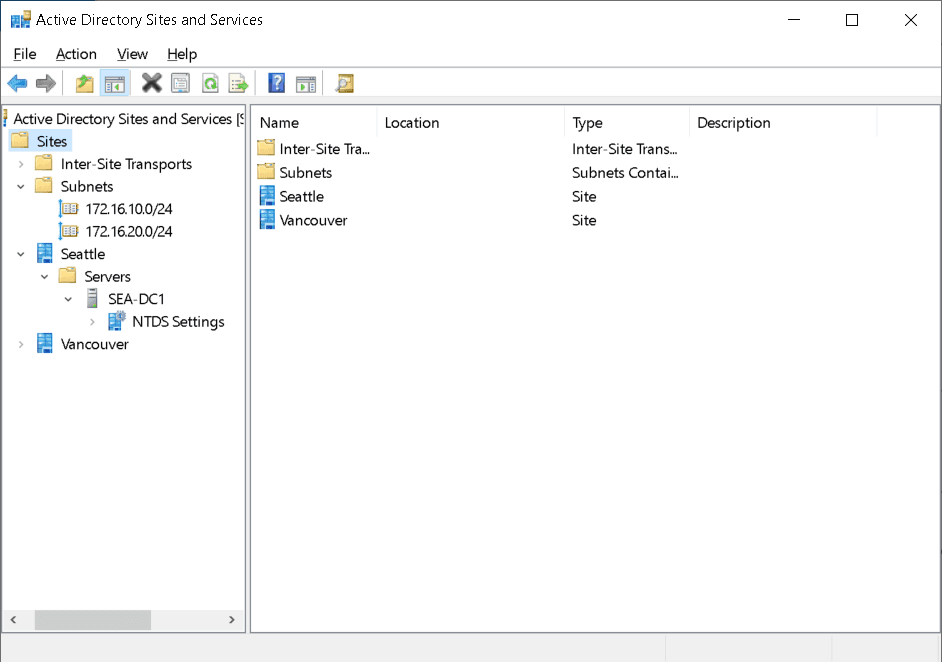Select the SEA-DC1 tree label
The width and height of the screenshot is (942, 662).
pyautogui.click(x=136, y=299)
